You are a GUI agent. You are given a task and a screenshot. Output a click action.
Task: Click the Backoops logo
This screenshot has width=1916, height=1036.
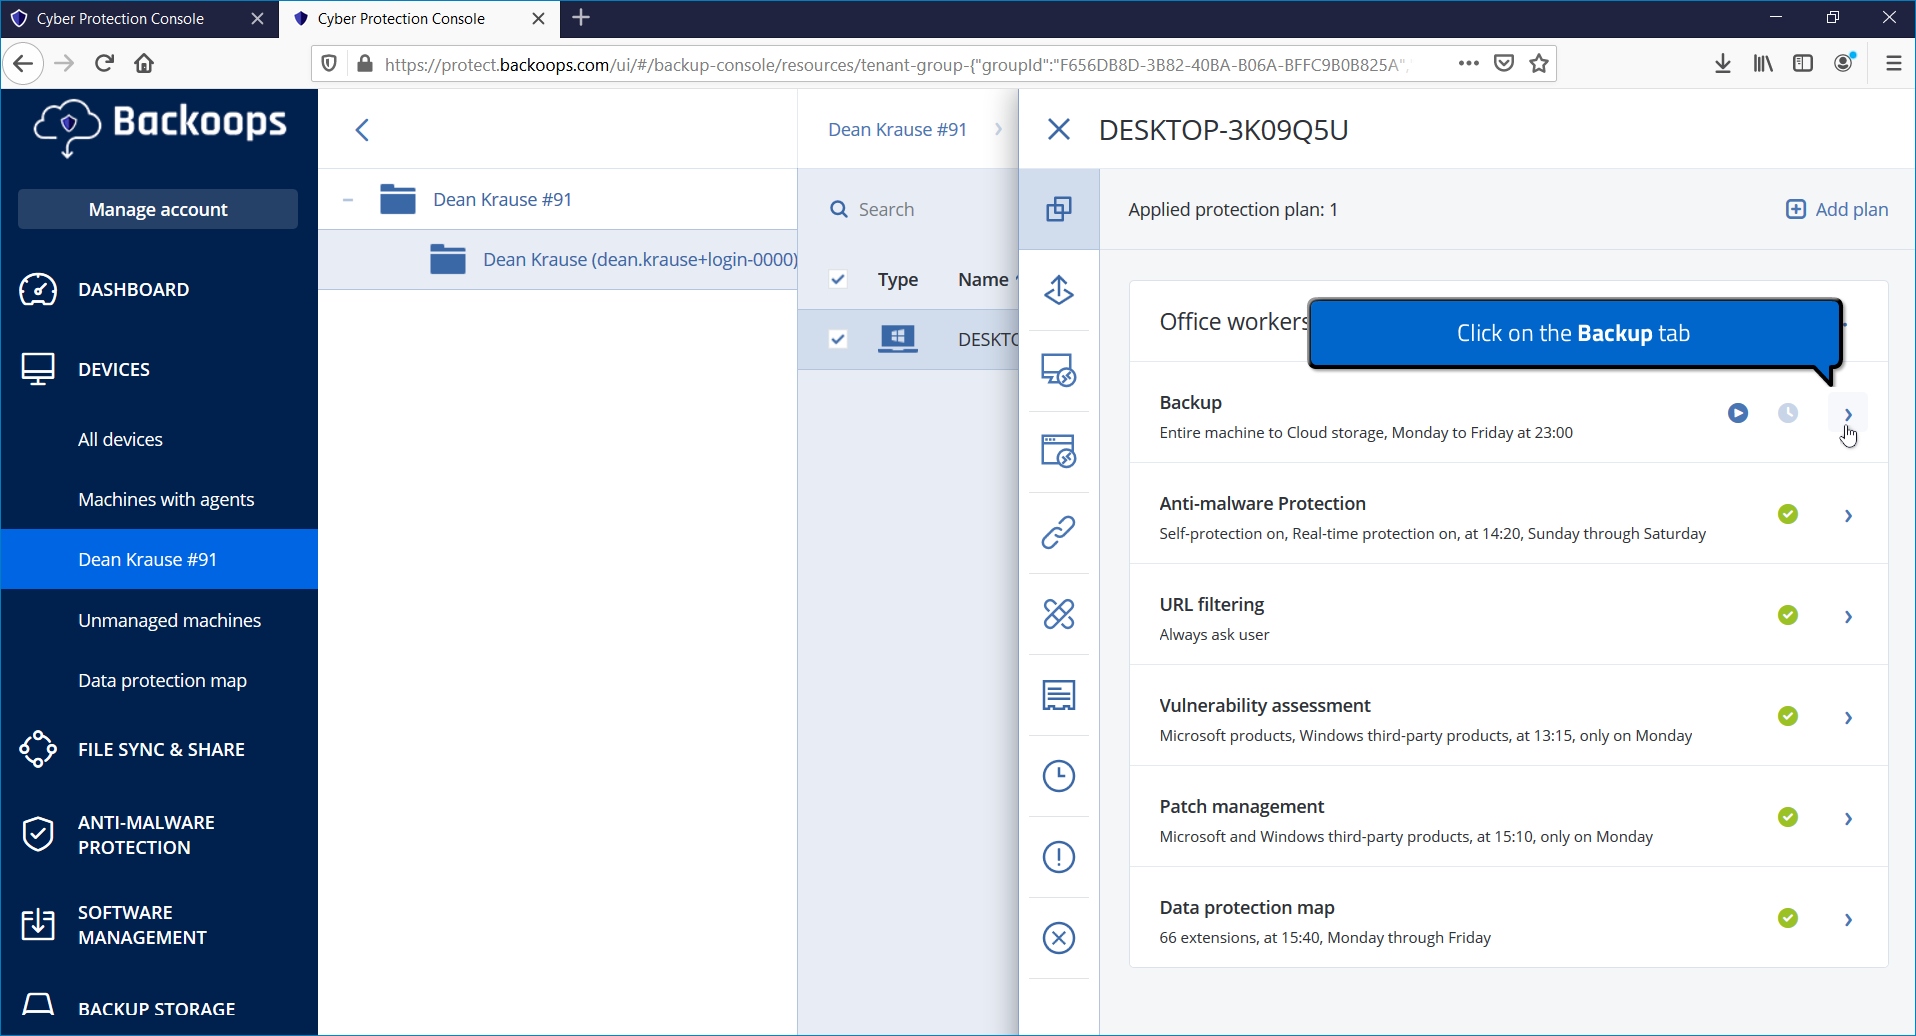(x=160, y=127)
